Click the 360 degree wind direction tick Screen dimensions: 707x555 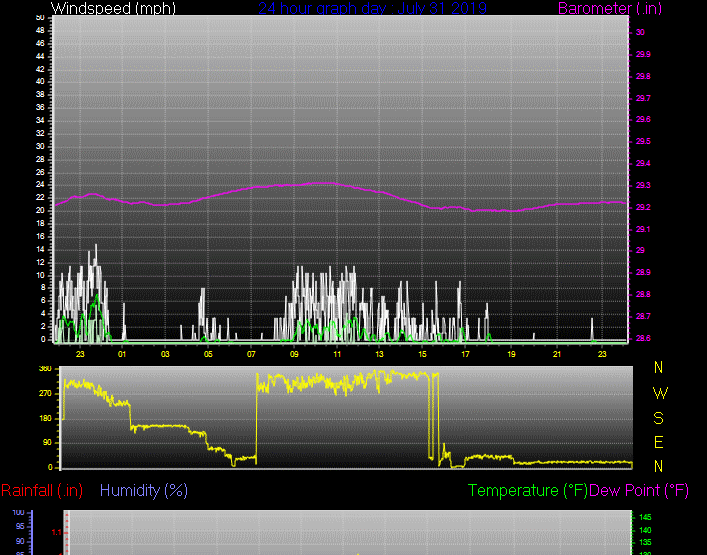(x=45, y=369)
